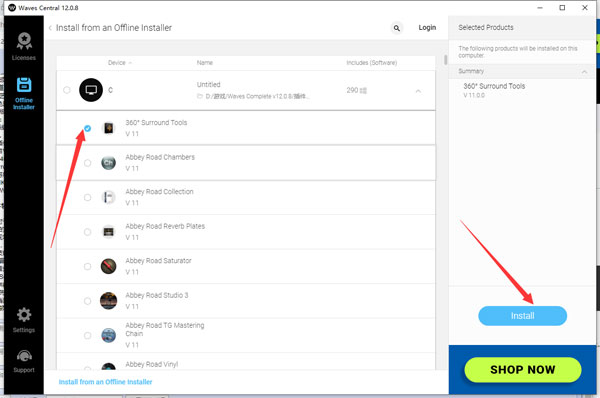
Task: Maximize the Waves Central window
Action: click(562, 8)
